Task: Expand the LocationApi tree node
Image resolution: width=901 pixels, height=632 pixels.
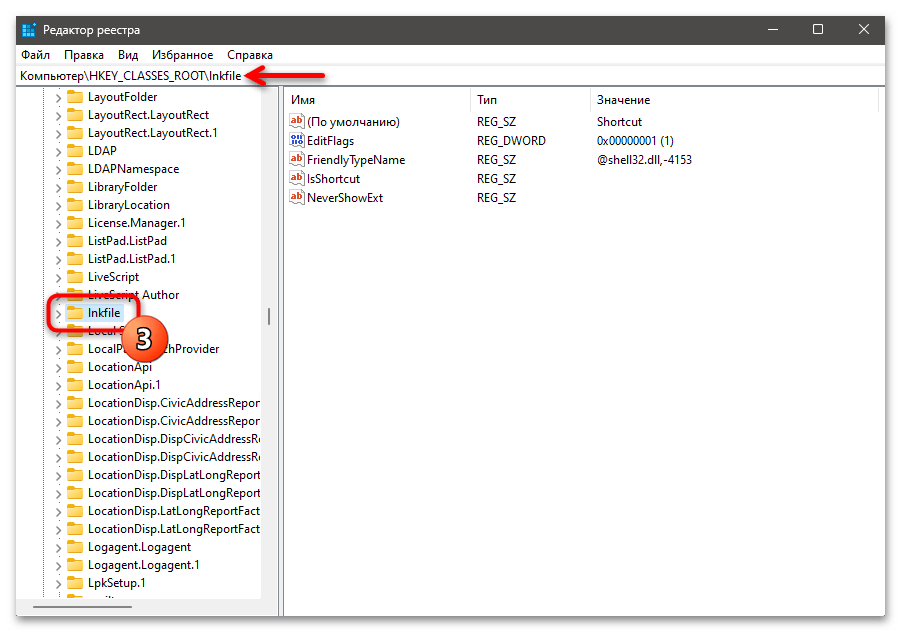Action: [x=57, y=367]
